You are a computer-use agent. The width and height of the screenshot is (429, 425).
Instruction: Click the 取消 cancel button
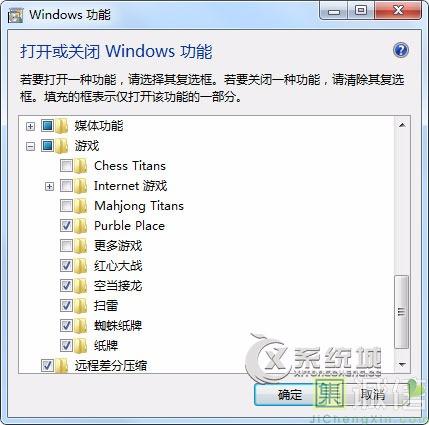pos(373,395)
